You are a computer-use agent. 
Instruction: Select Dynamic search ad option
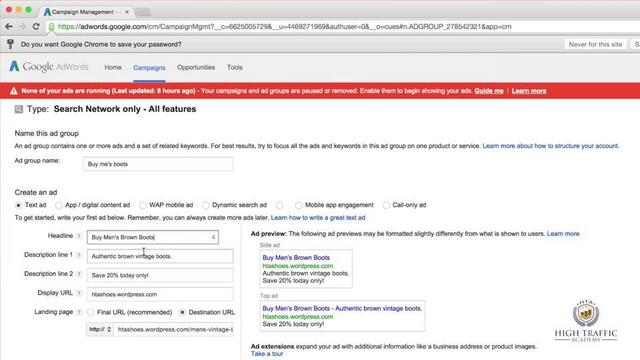point(206,205)
